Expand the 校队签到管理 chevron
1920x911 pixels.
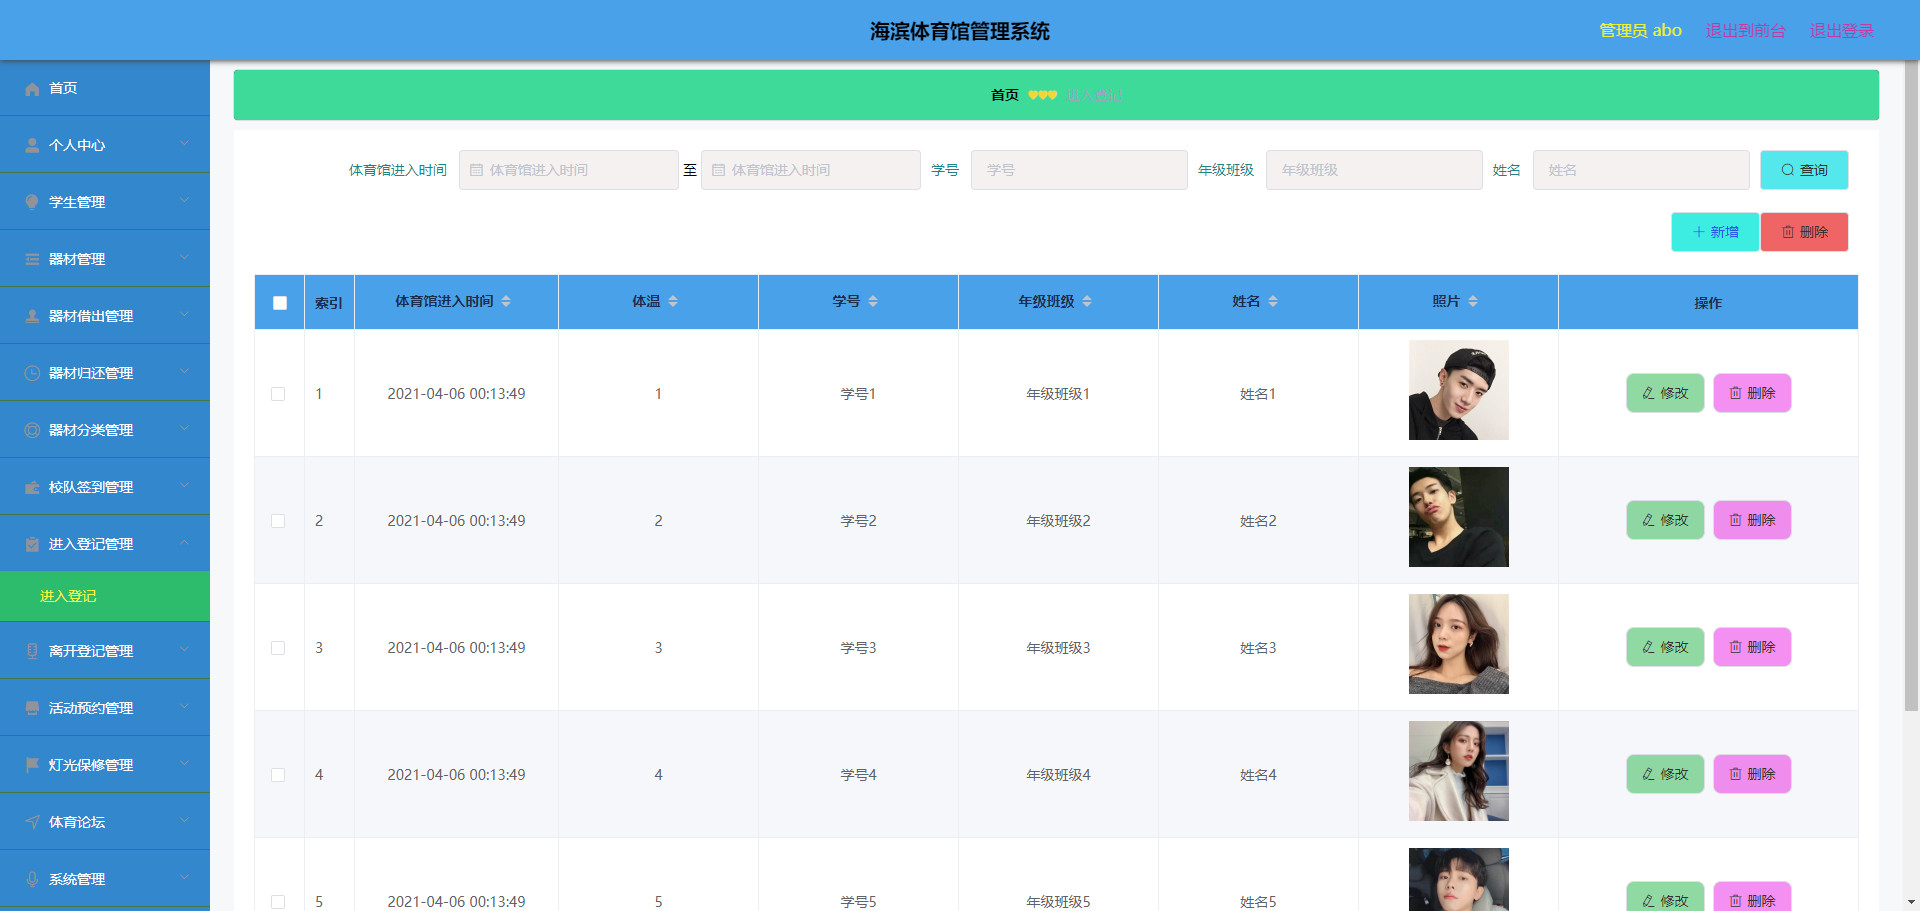click(x=185, y=486)
